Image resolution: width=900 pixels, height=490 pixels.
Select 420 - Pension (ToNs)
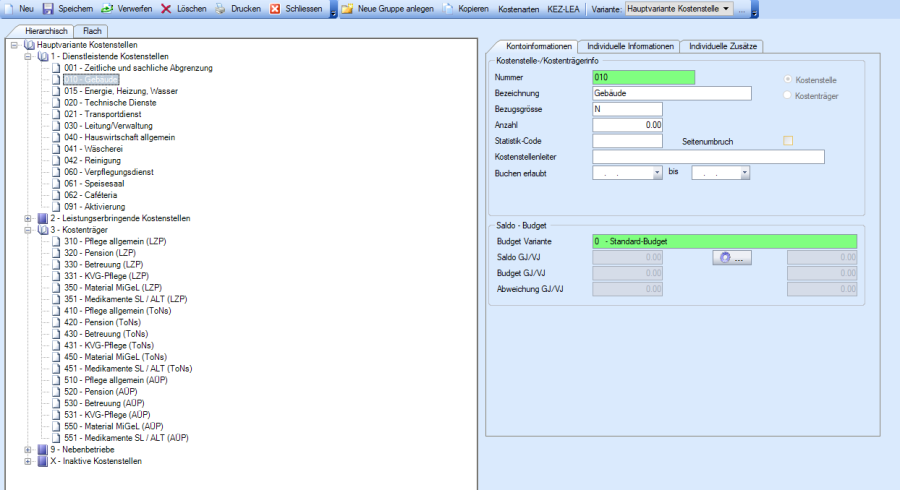[102, 322]
